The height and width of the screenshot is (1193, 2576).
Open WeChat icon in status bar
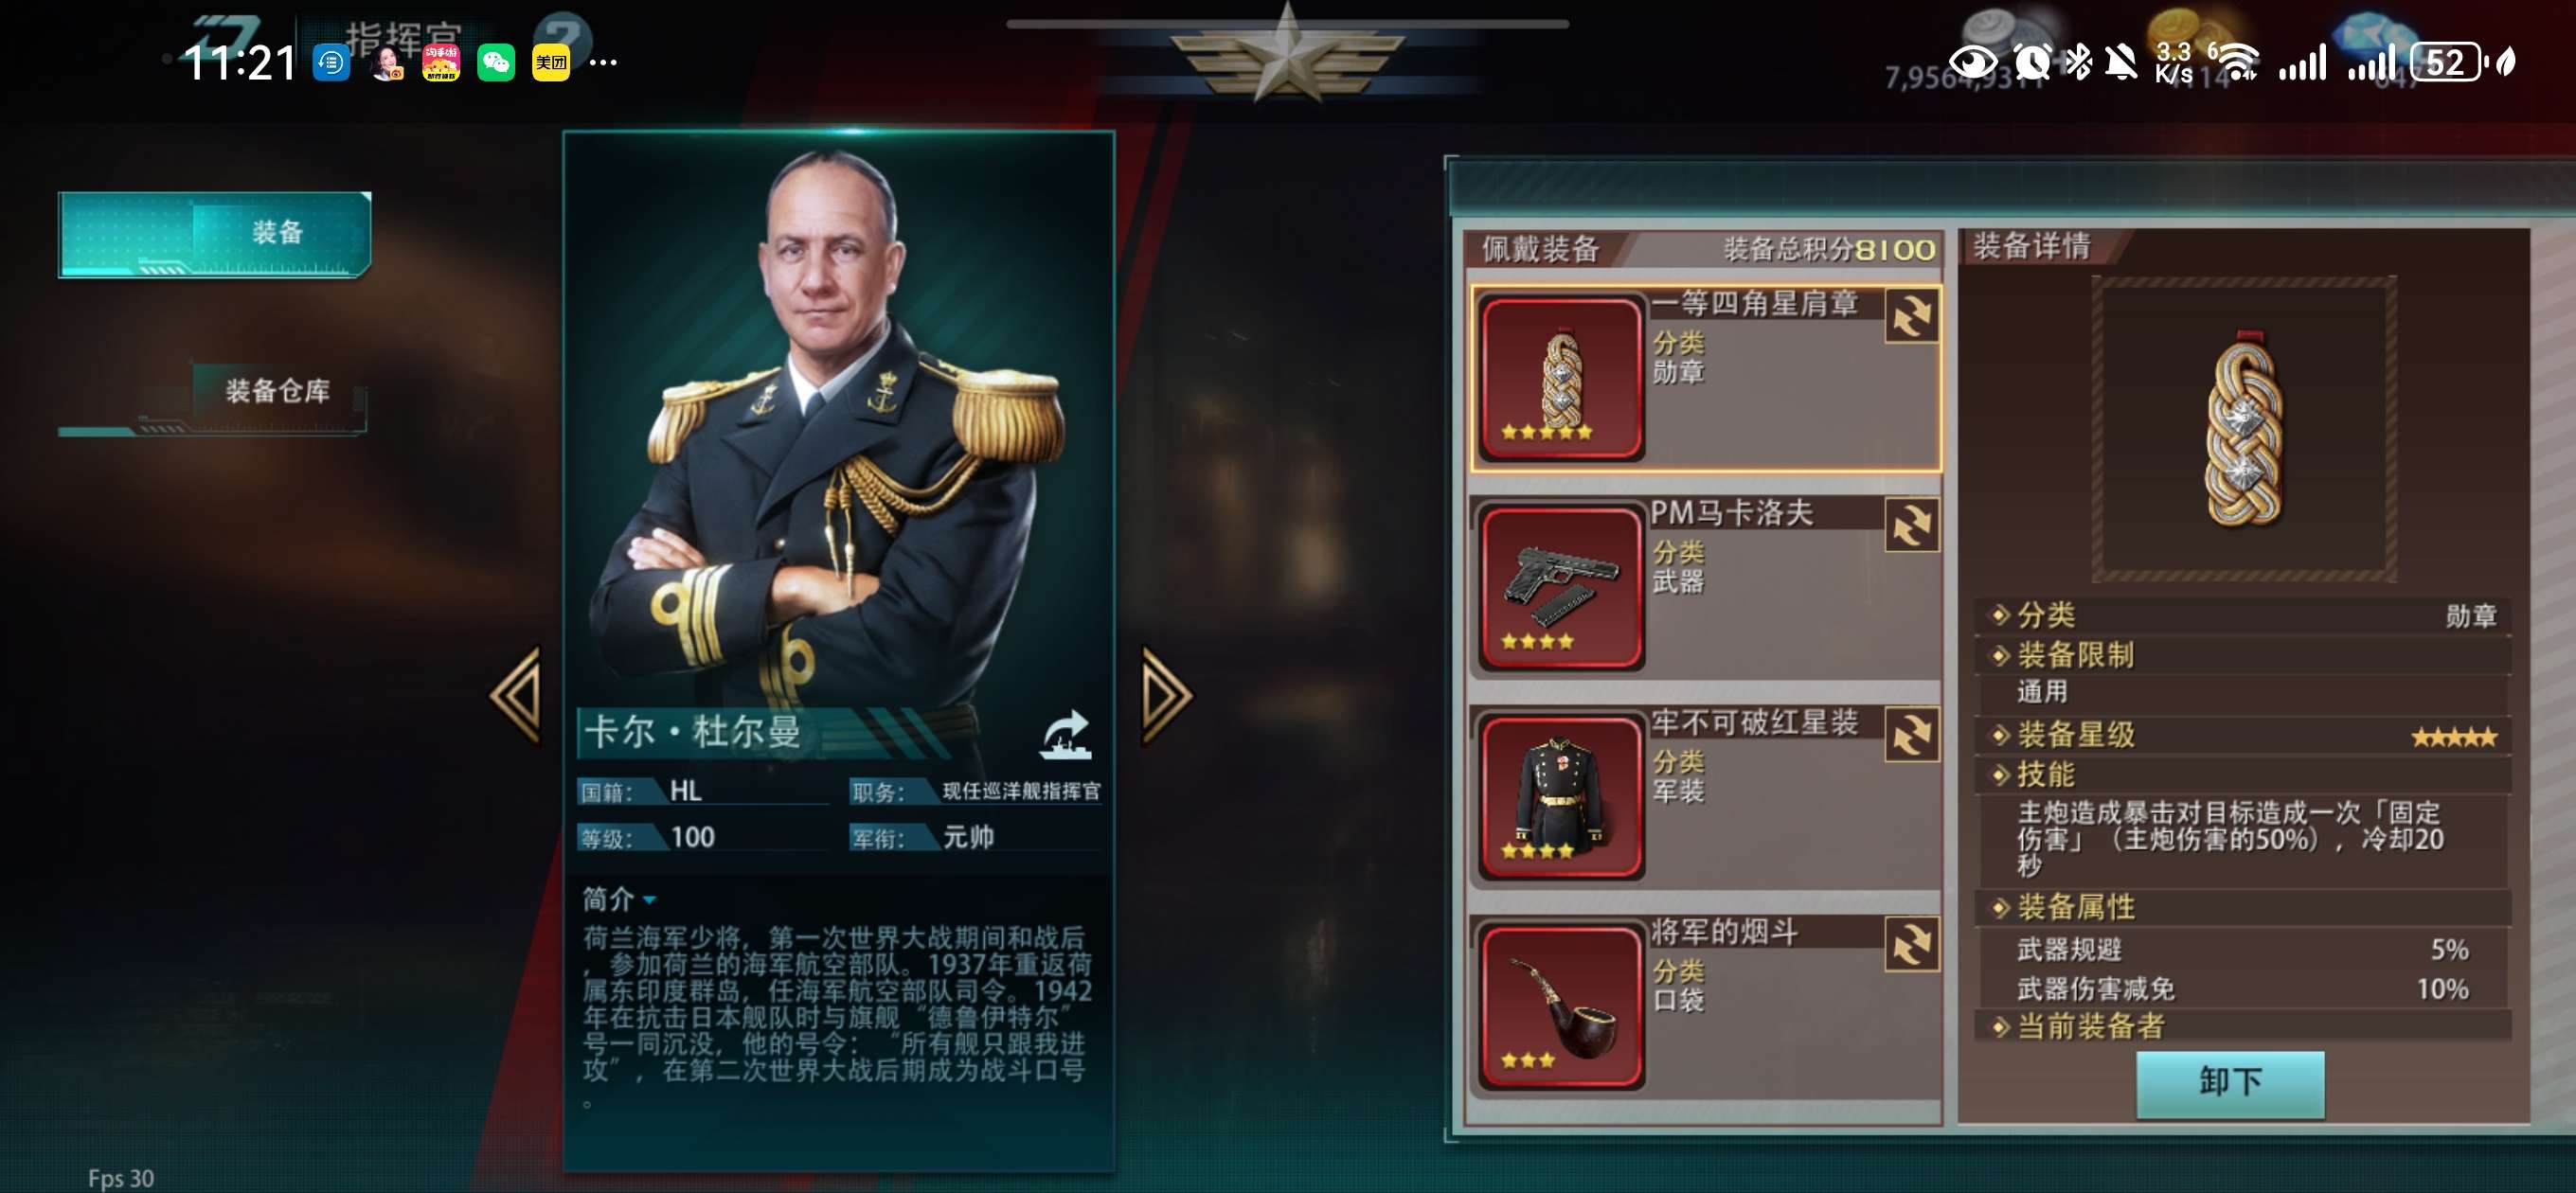pos(496,63)
